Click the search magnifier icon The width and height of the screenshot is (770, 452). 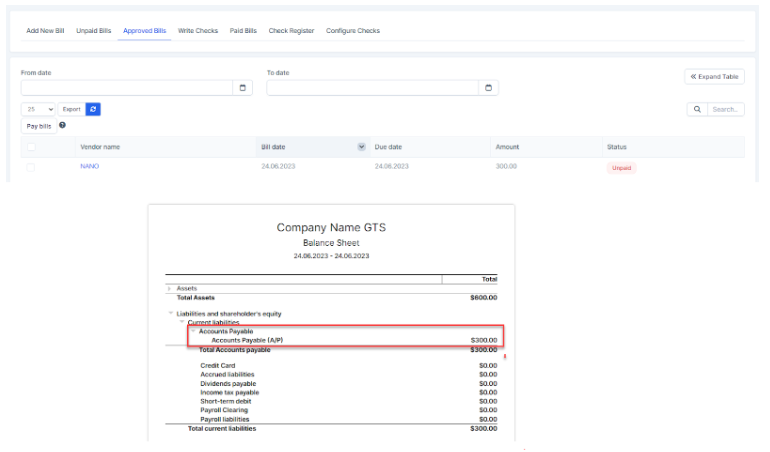click(x=697, y=109)
